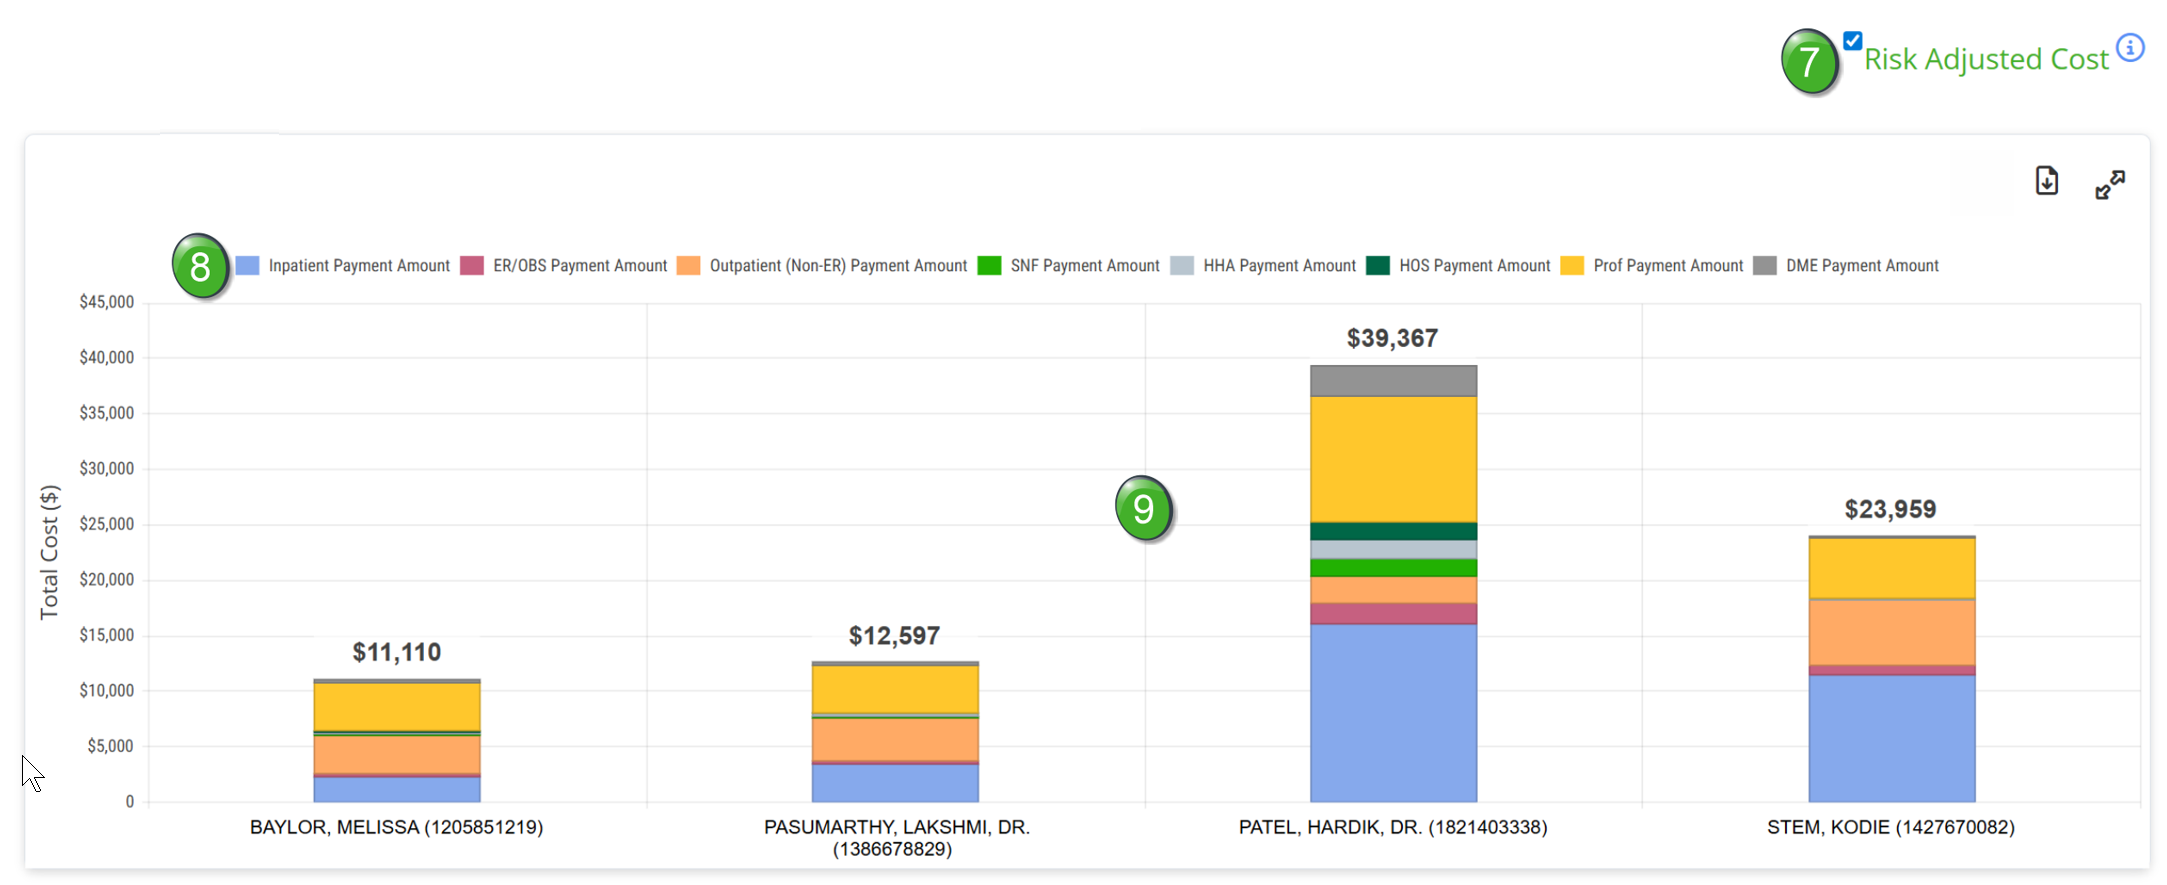Click the Risk Adjusted Cost info icon
This screenshot has height=885, width=2167.
(x=2130, y=48)
